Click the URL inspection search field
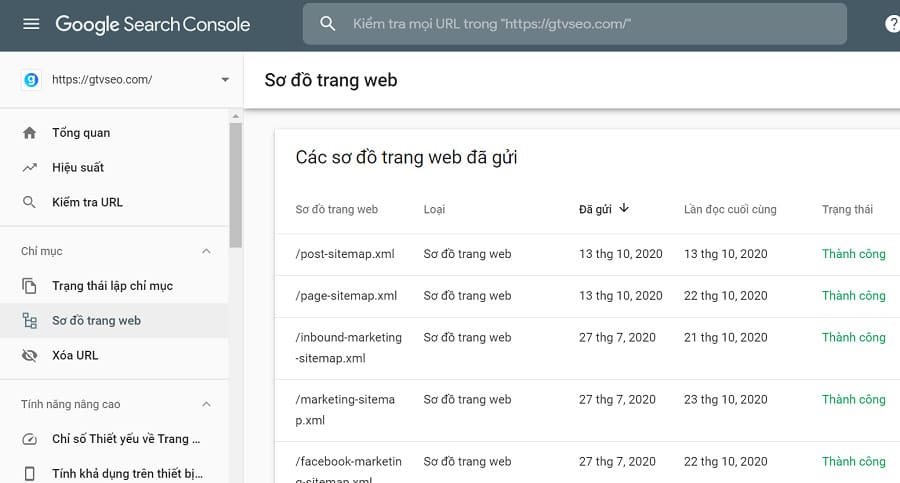 tap(575, 24)
